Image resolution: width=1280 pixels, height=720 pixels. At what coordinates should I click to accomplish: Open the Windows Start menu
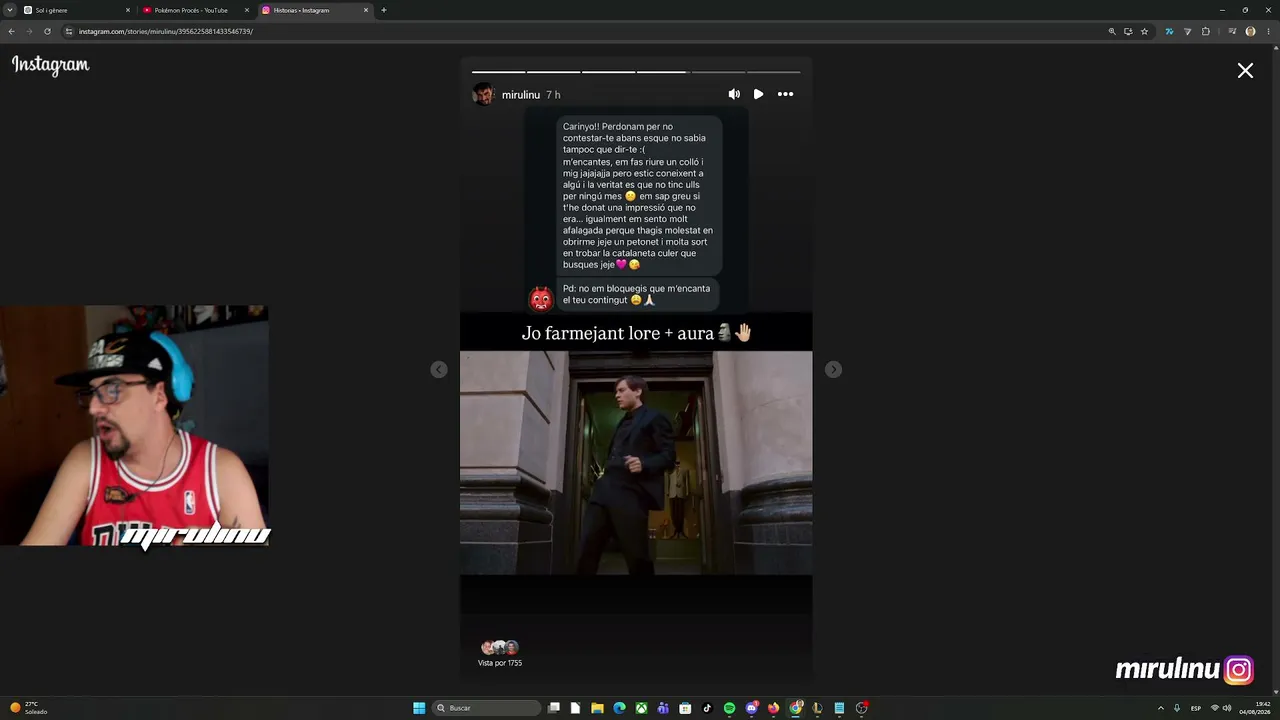click(x=419, y=708)
